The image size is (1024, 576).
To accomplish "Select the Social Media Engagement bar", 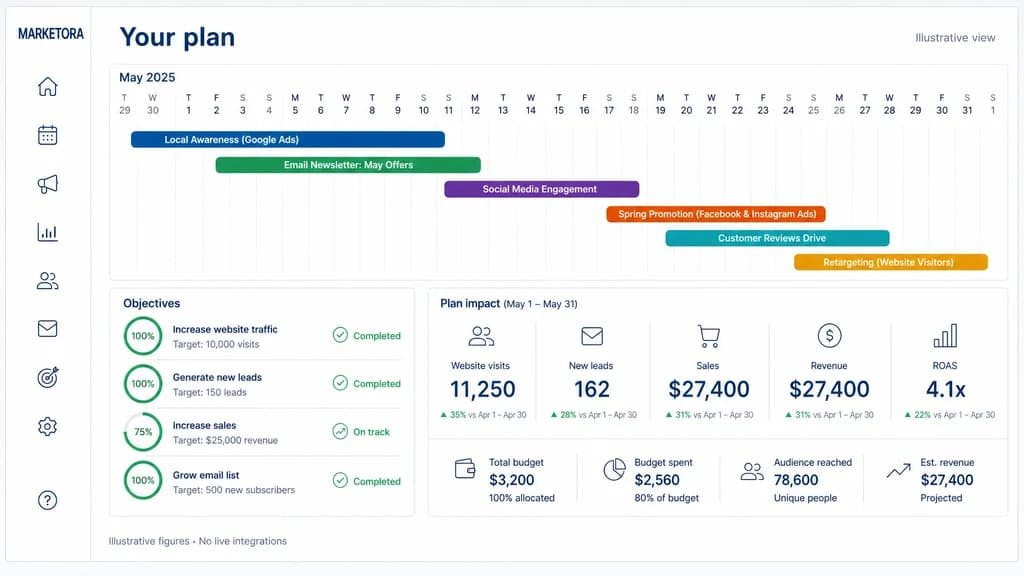I will [541, 189].
